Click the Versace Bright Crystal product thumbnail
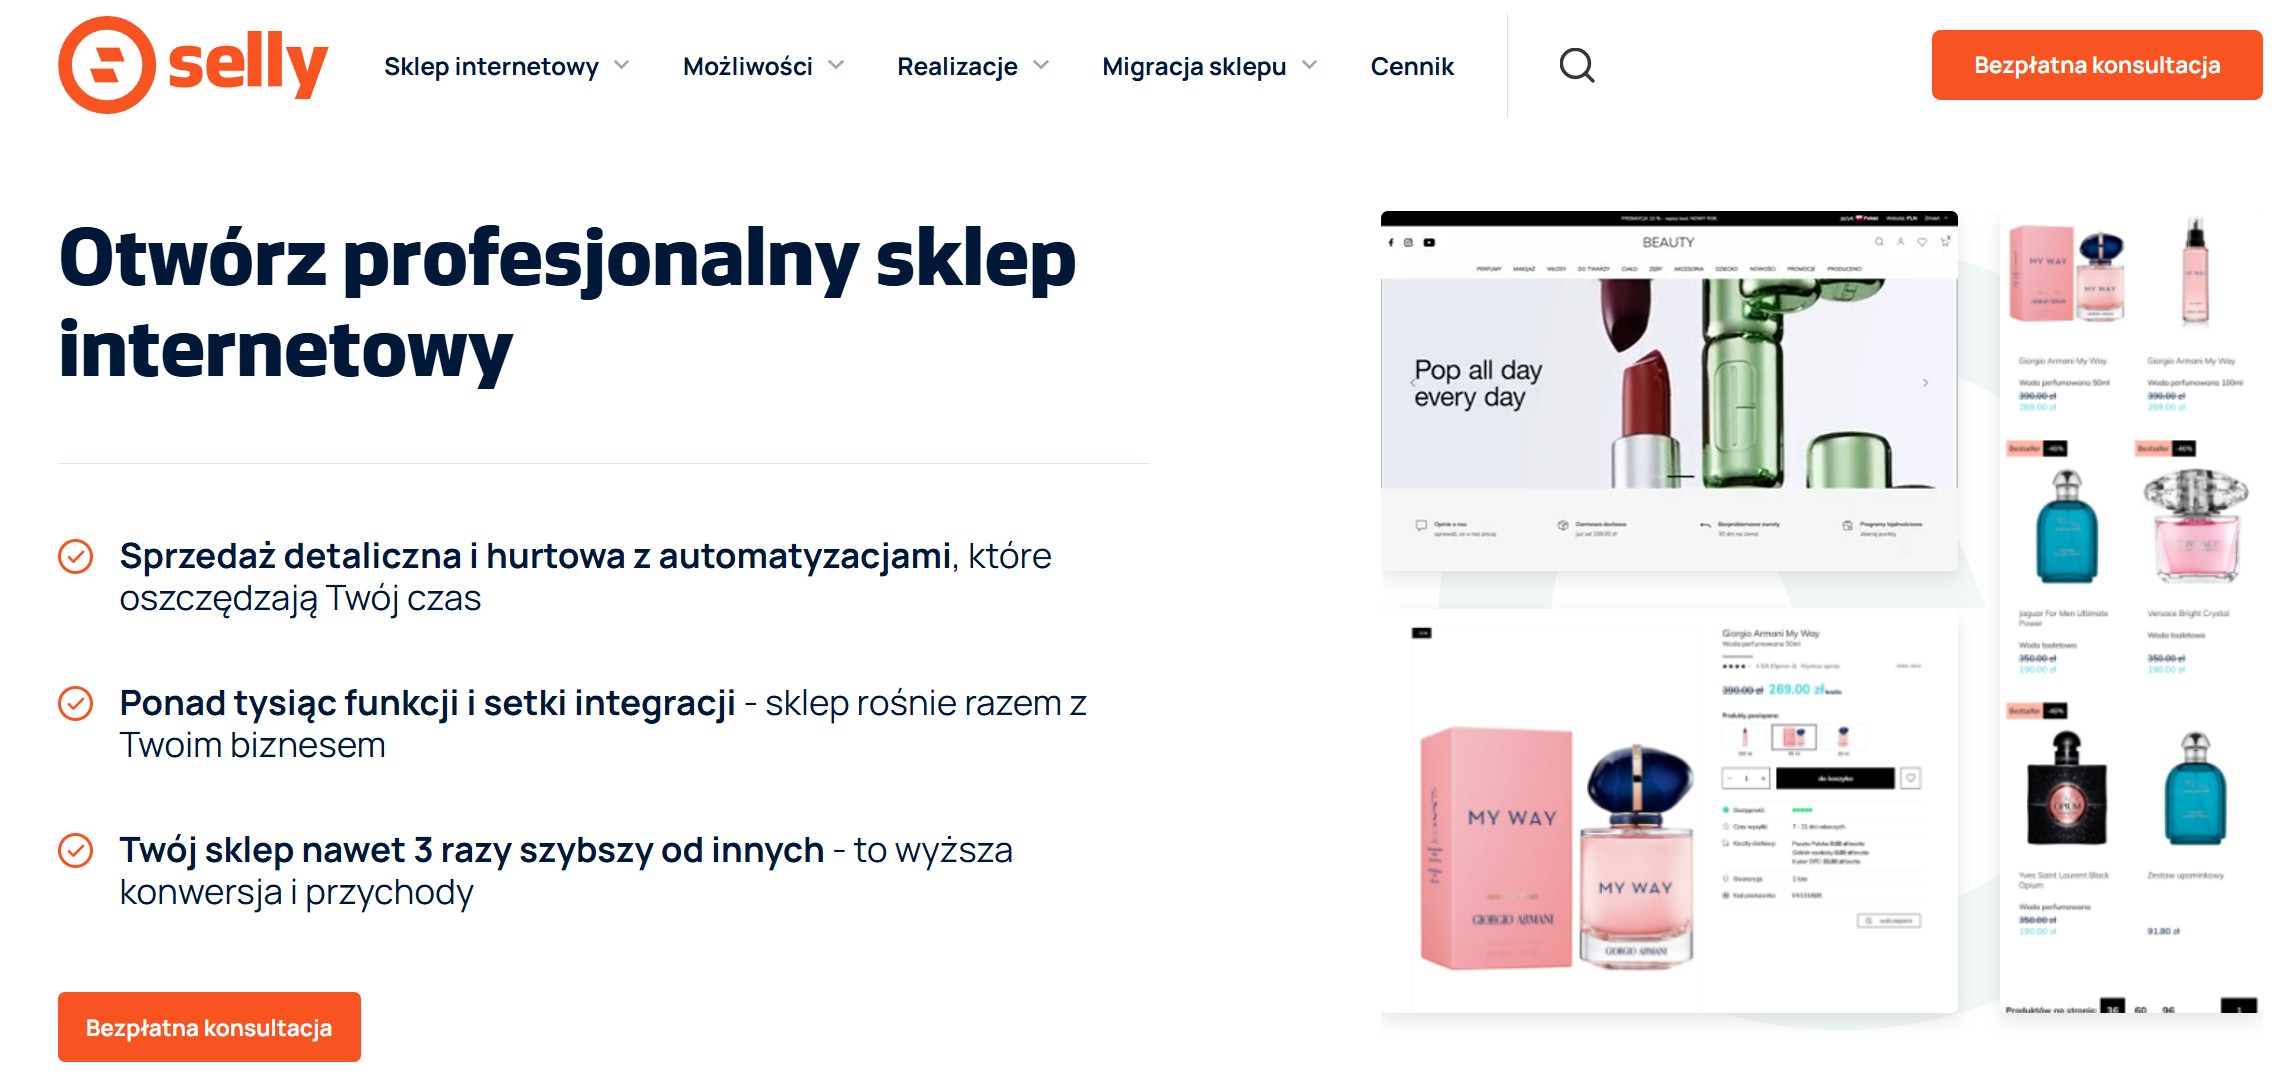2296x1085 pixels. [2195, 525]
